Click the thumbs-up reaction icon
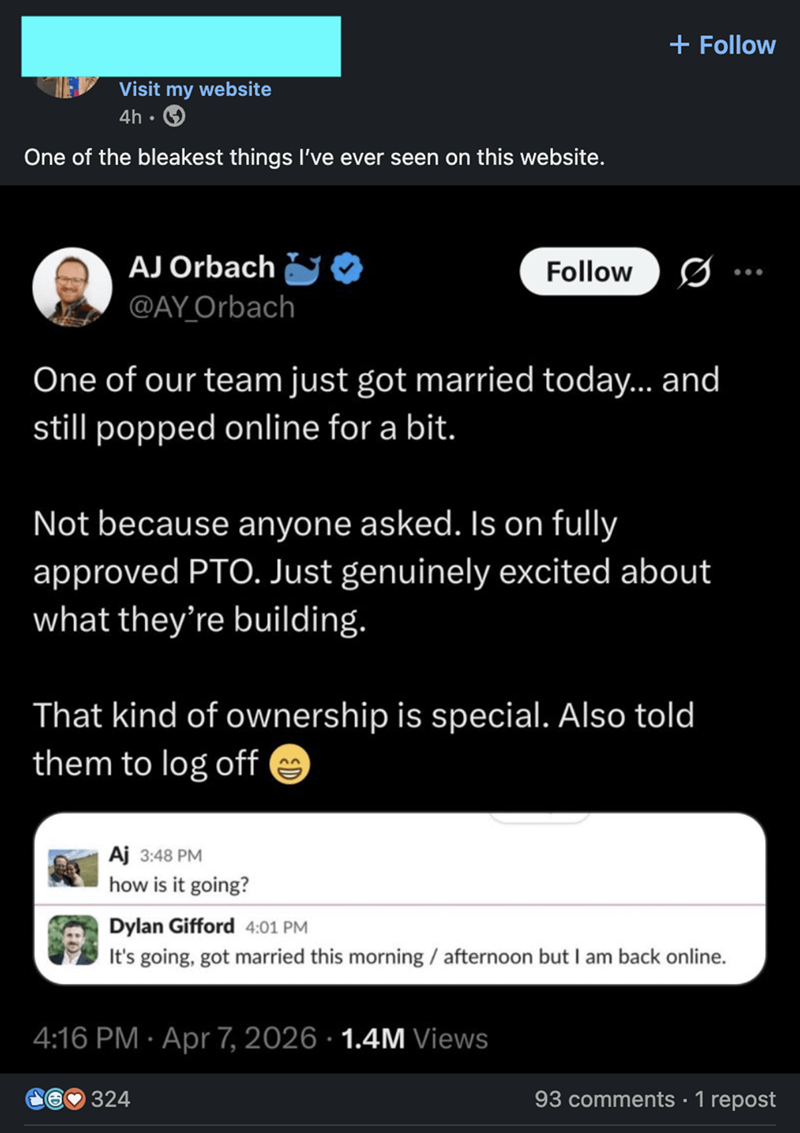 tap(35, 1097)
